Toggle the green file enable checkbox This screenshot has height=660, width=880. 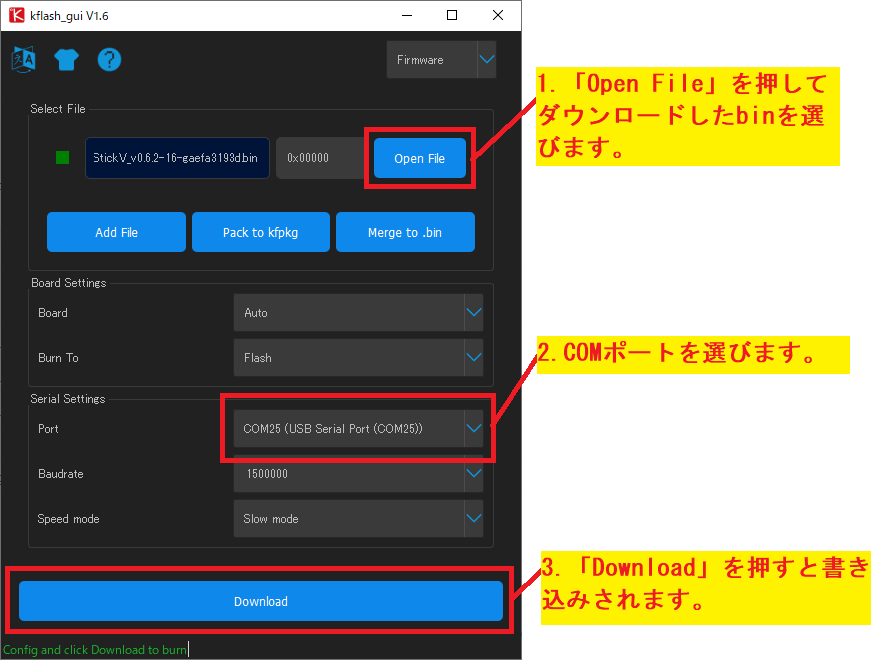coord(62,158)
